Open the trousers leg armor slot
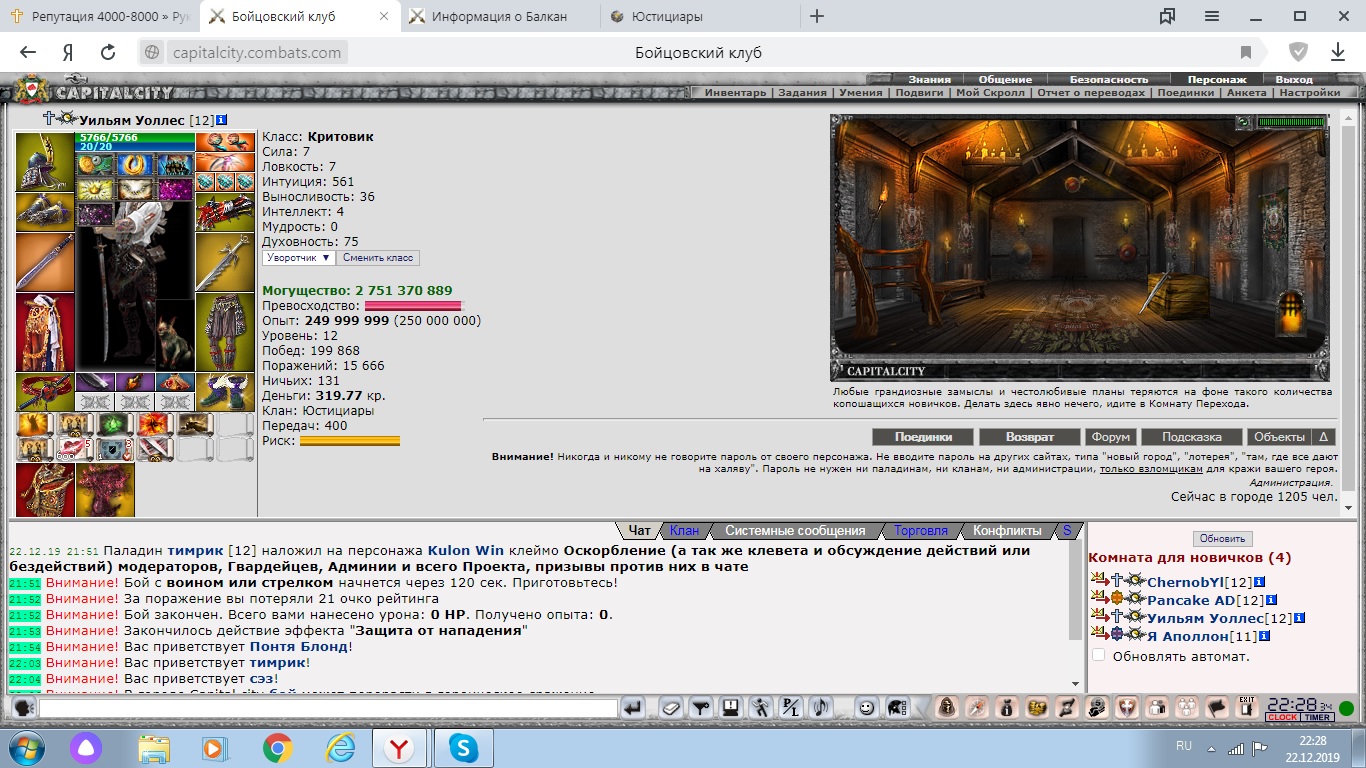This screenshot has height=768, width=1366. tap(225, 332)
